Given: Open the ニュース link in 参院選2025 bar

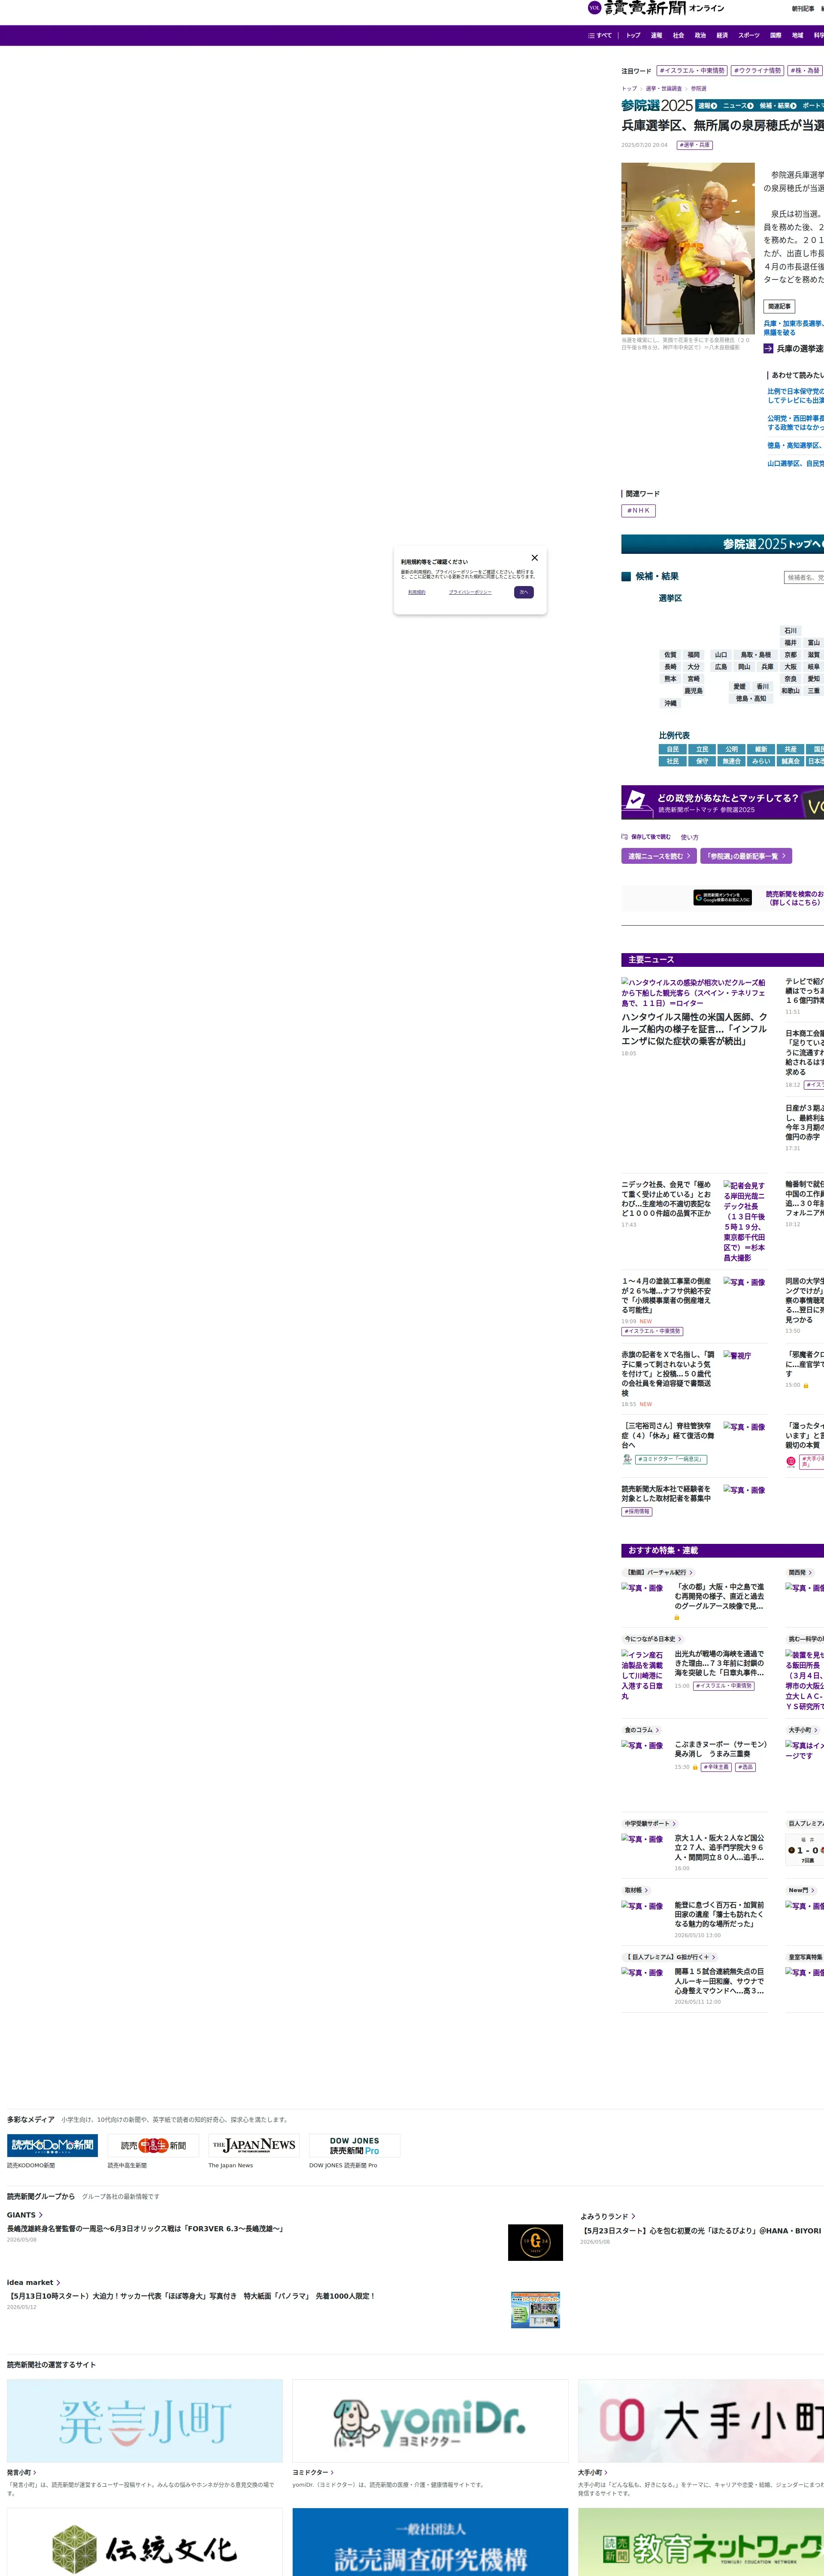Looking at the screenshot, I should 738,106.
